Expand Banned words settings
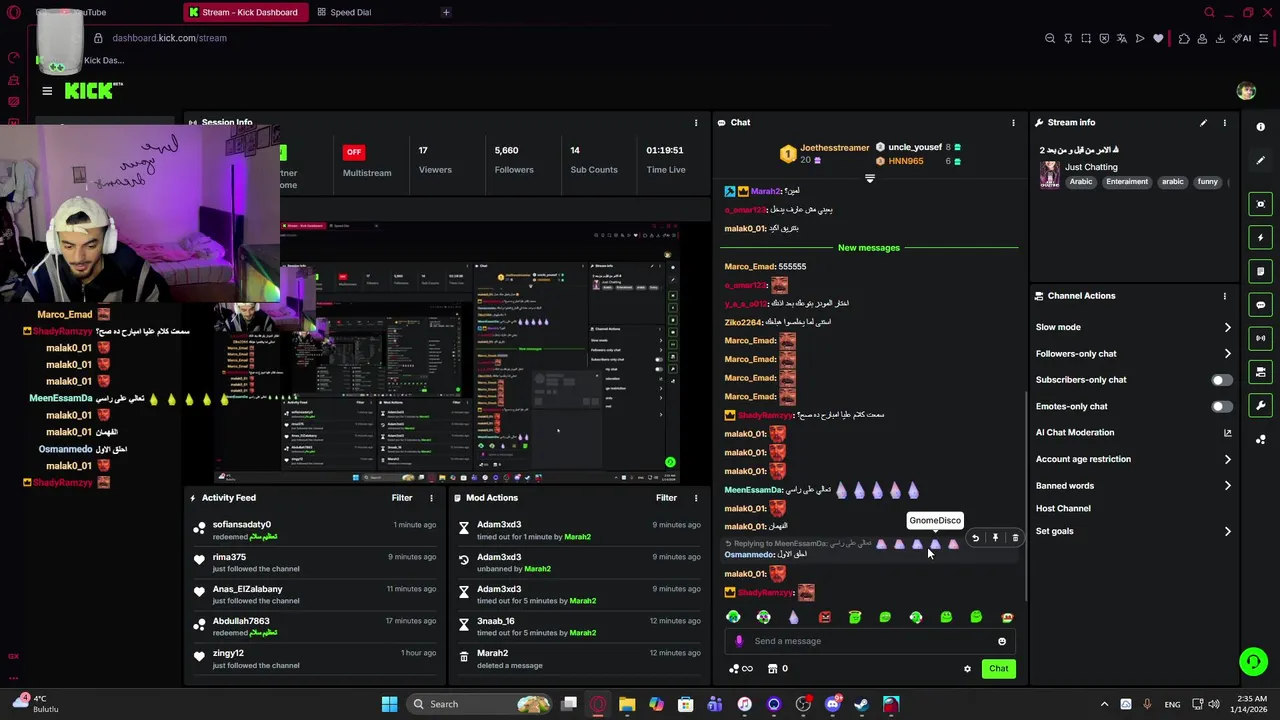The height and width of the screenshot is (720, 1280). pos(1228,486)
